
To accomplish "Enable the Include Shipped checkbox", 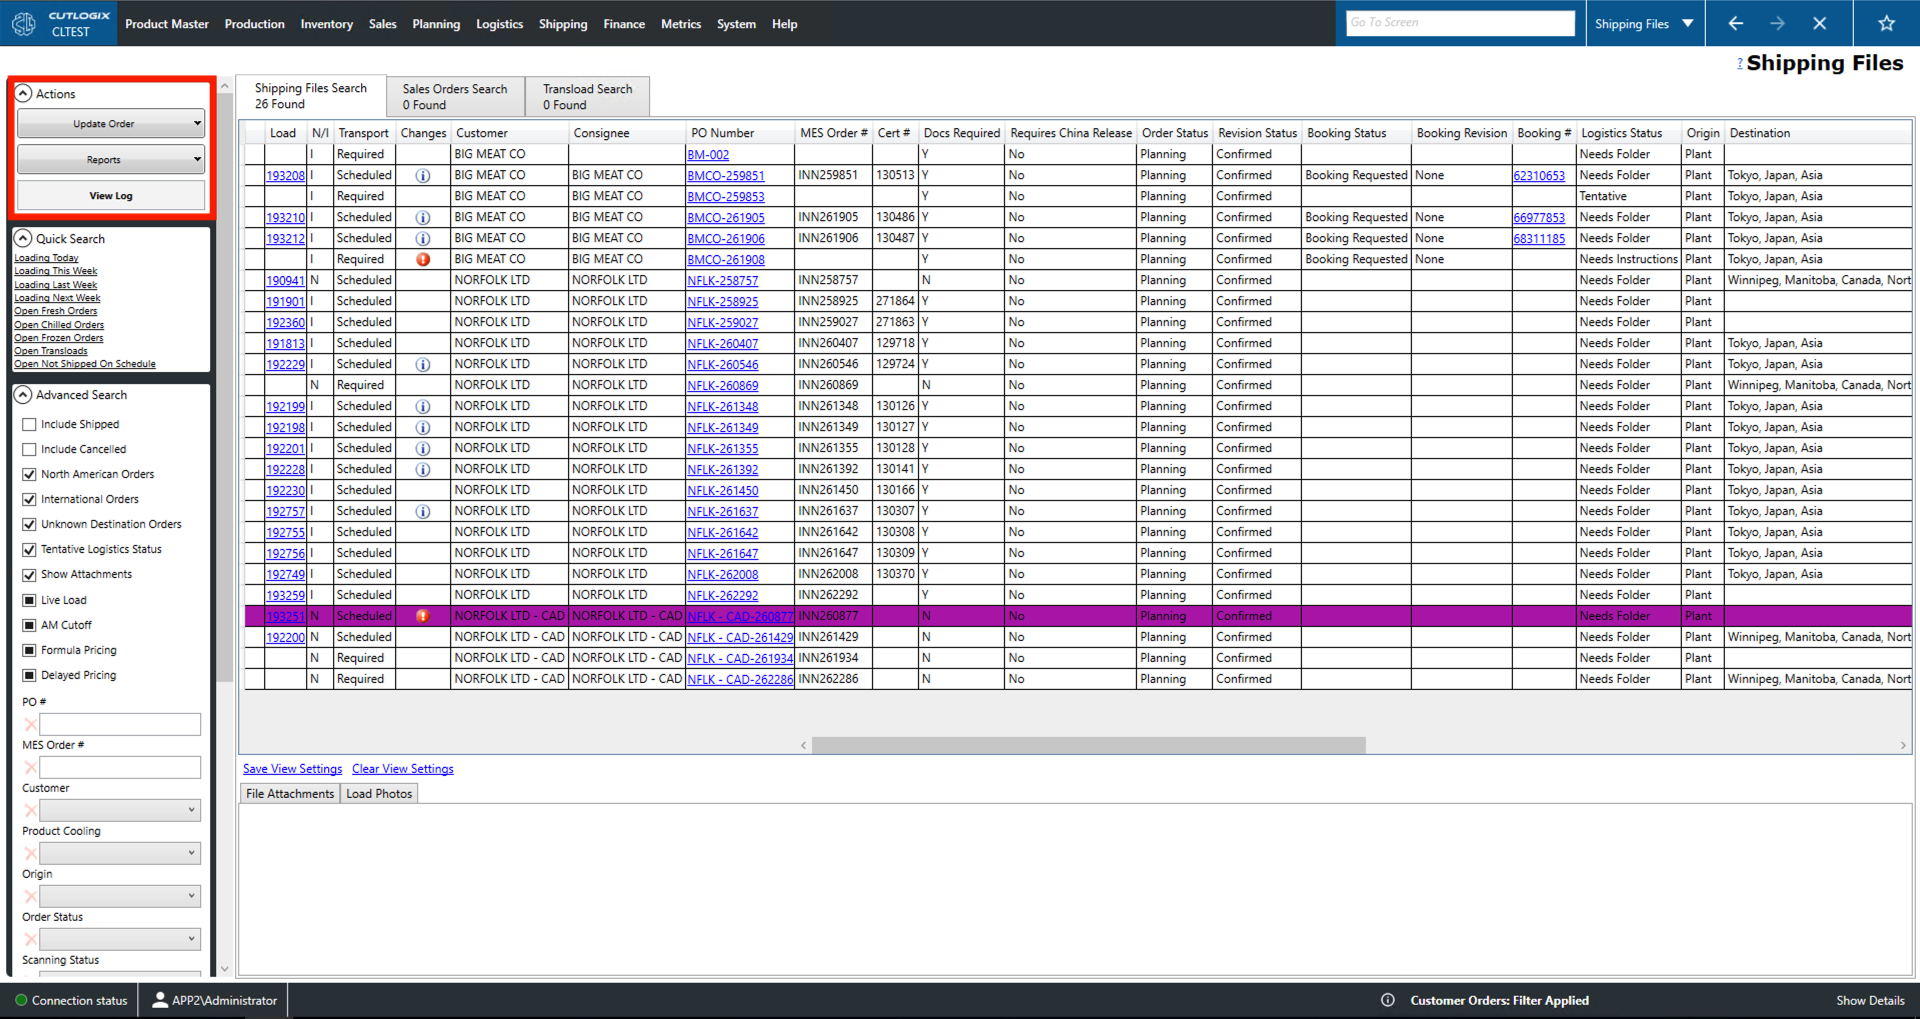I will [x=29, y=424].
